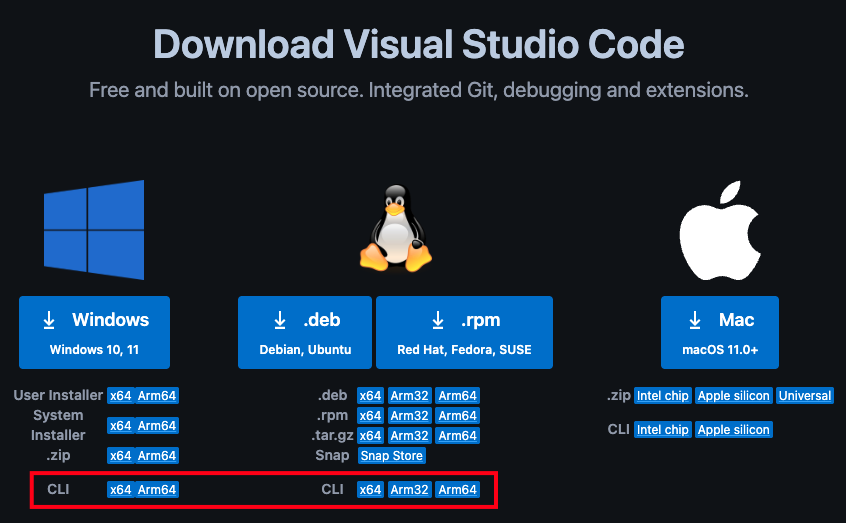Select Mac CLI Apple silicon link
The width and height of the screenshot is (846, 523).
pyautogui.click(x=734, y=430)
